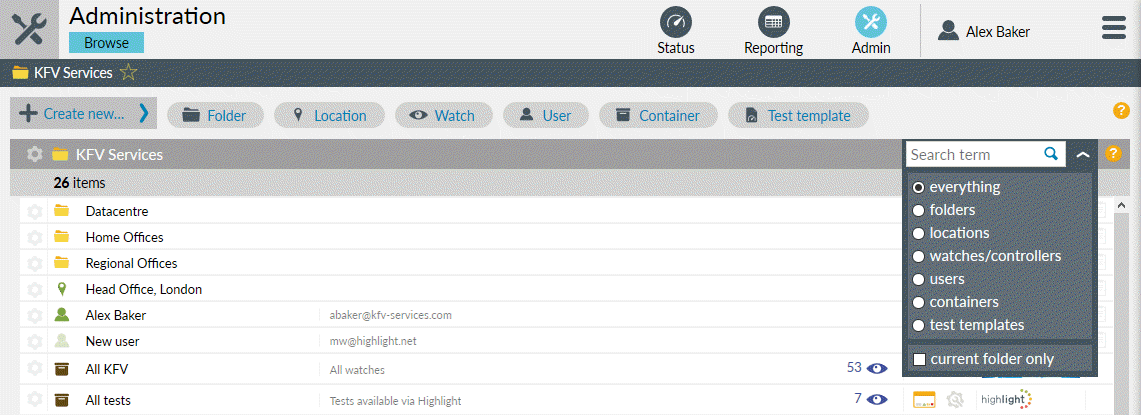Viewport: 1141px width, 415px height.
Task: Select the 'folders' search filter
Action: (x=918, y=210)
